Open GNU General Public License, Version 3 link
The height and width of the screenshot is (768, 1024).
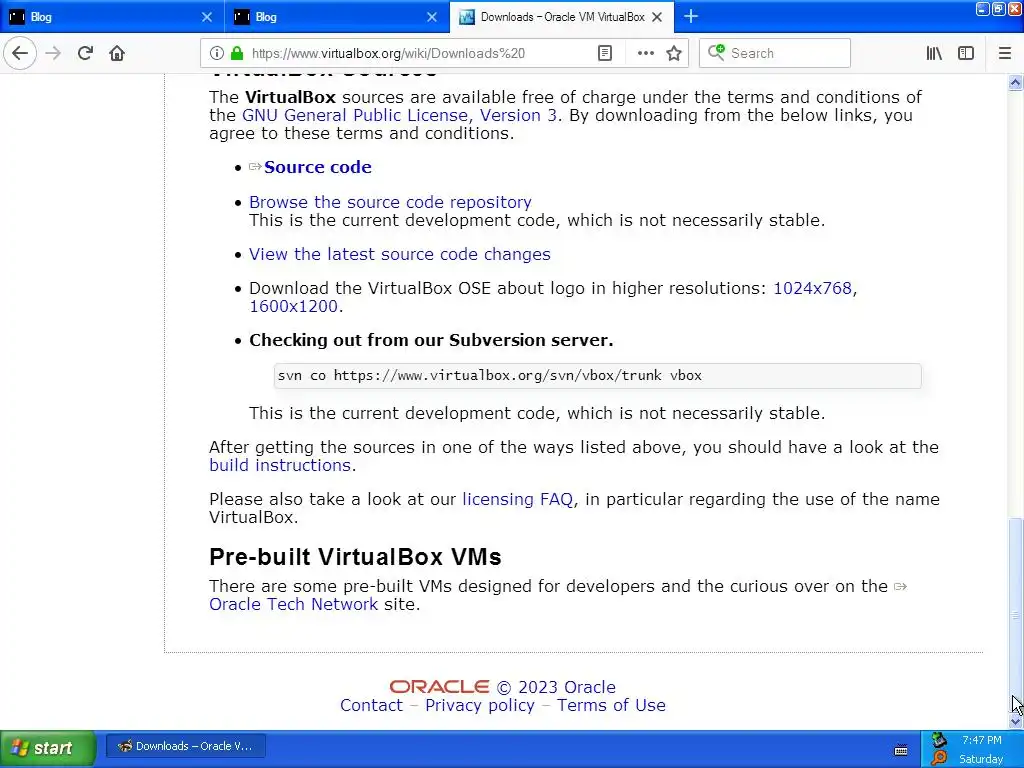399,116
